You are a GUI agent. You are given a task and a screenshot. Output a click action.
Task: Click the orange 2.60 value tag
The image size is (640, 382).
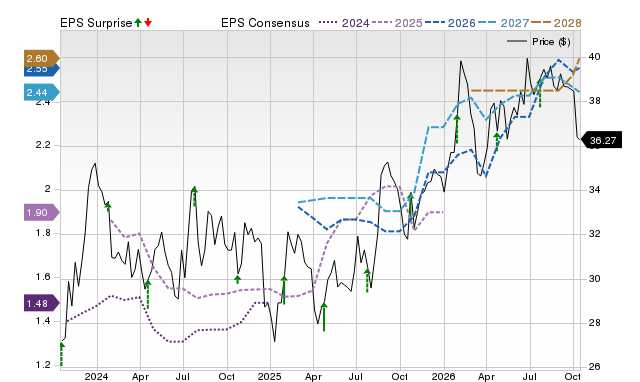pos(42,58)
